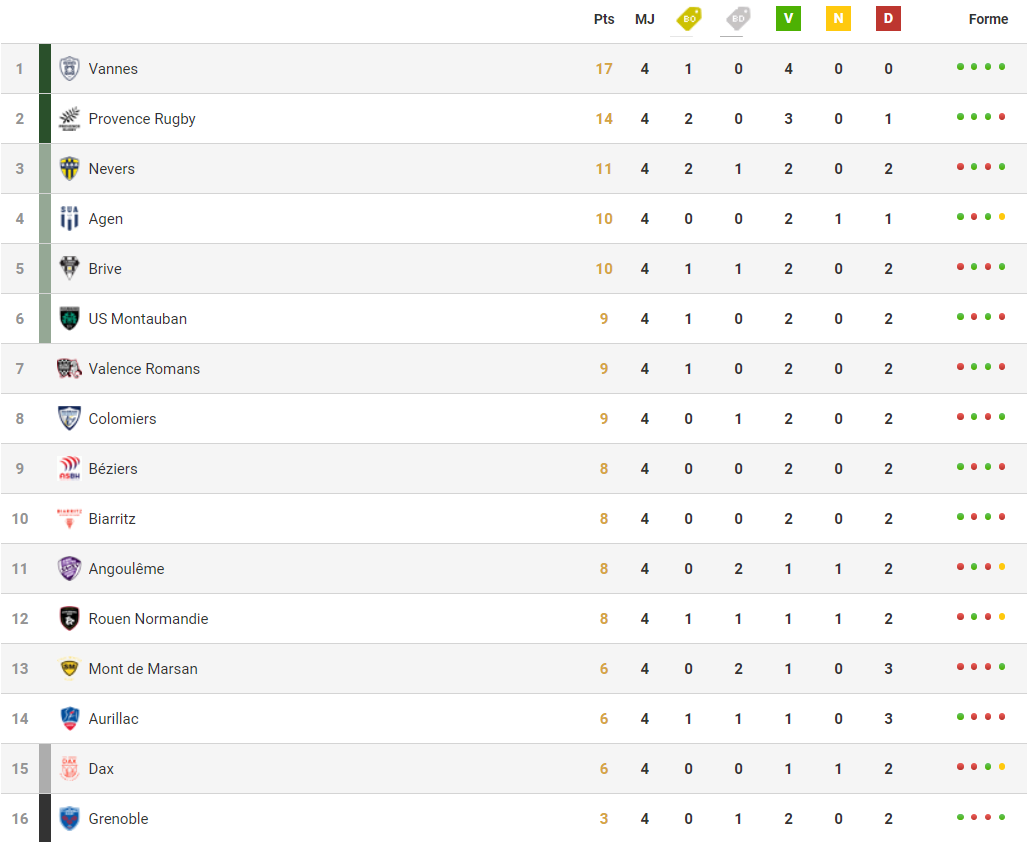Select the Mont de Marsan team name
The height and width of the screenshot is (842, 1027).
click(x=143, y=668)
